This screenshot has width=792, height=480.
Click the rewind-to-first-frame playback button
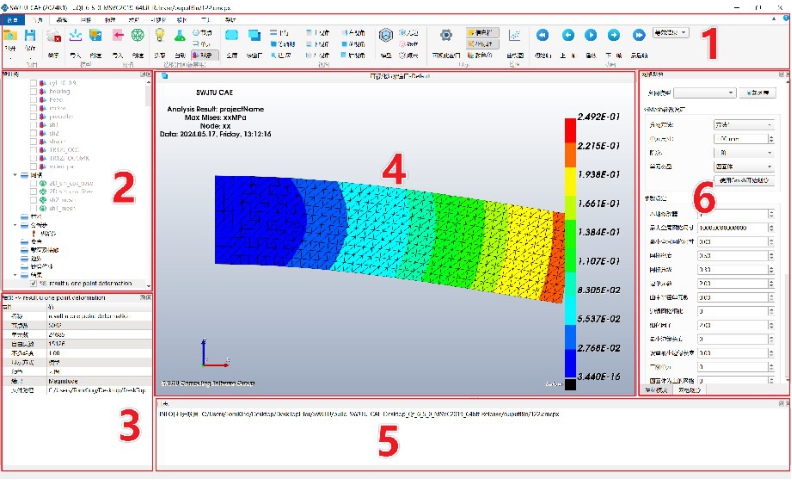click(x=542, y=35)
